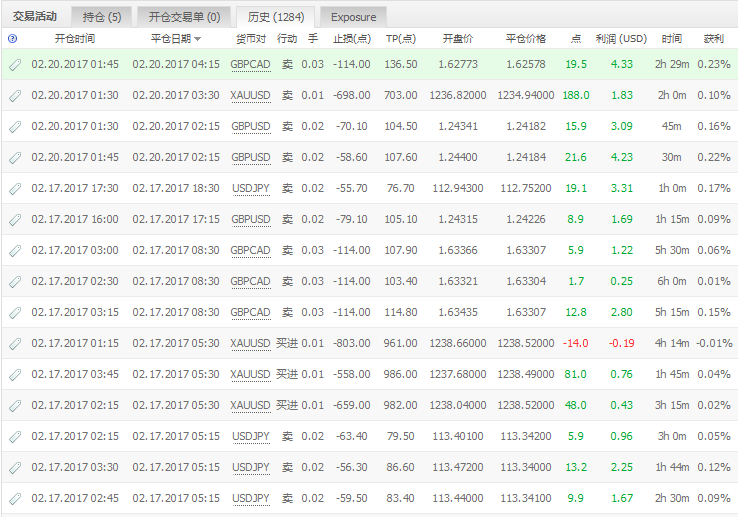The height and width of the screenshot is (517, 738).
Task: Select the points value -14.0
Action: click(576, 344)
